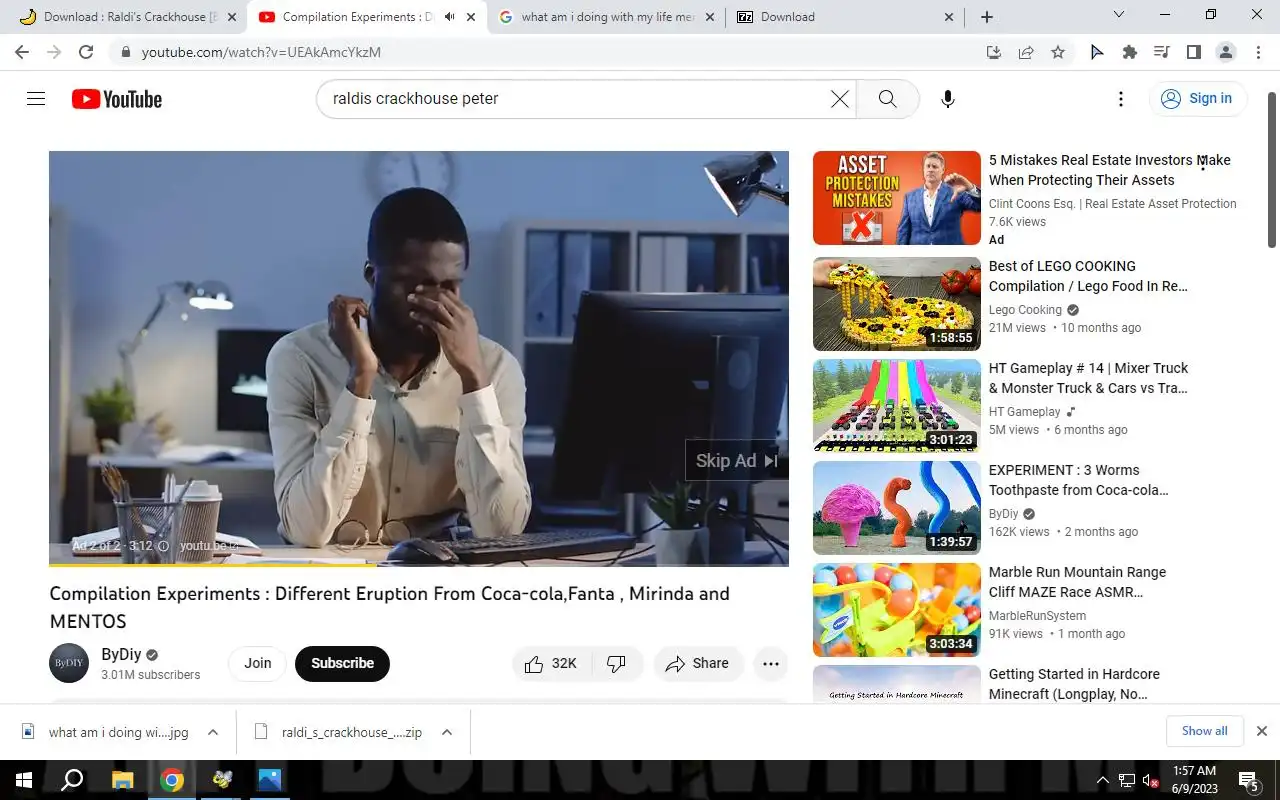Close the downloads bar
Viewport: 1280px width, 800px height.
tap(1261, 731)
